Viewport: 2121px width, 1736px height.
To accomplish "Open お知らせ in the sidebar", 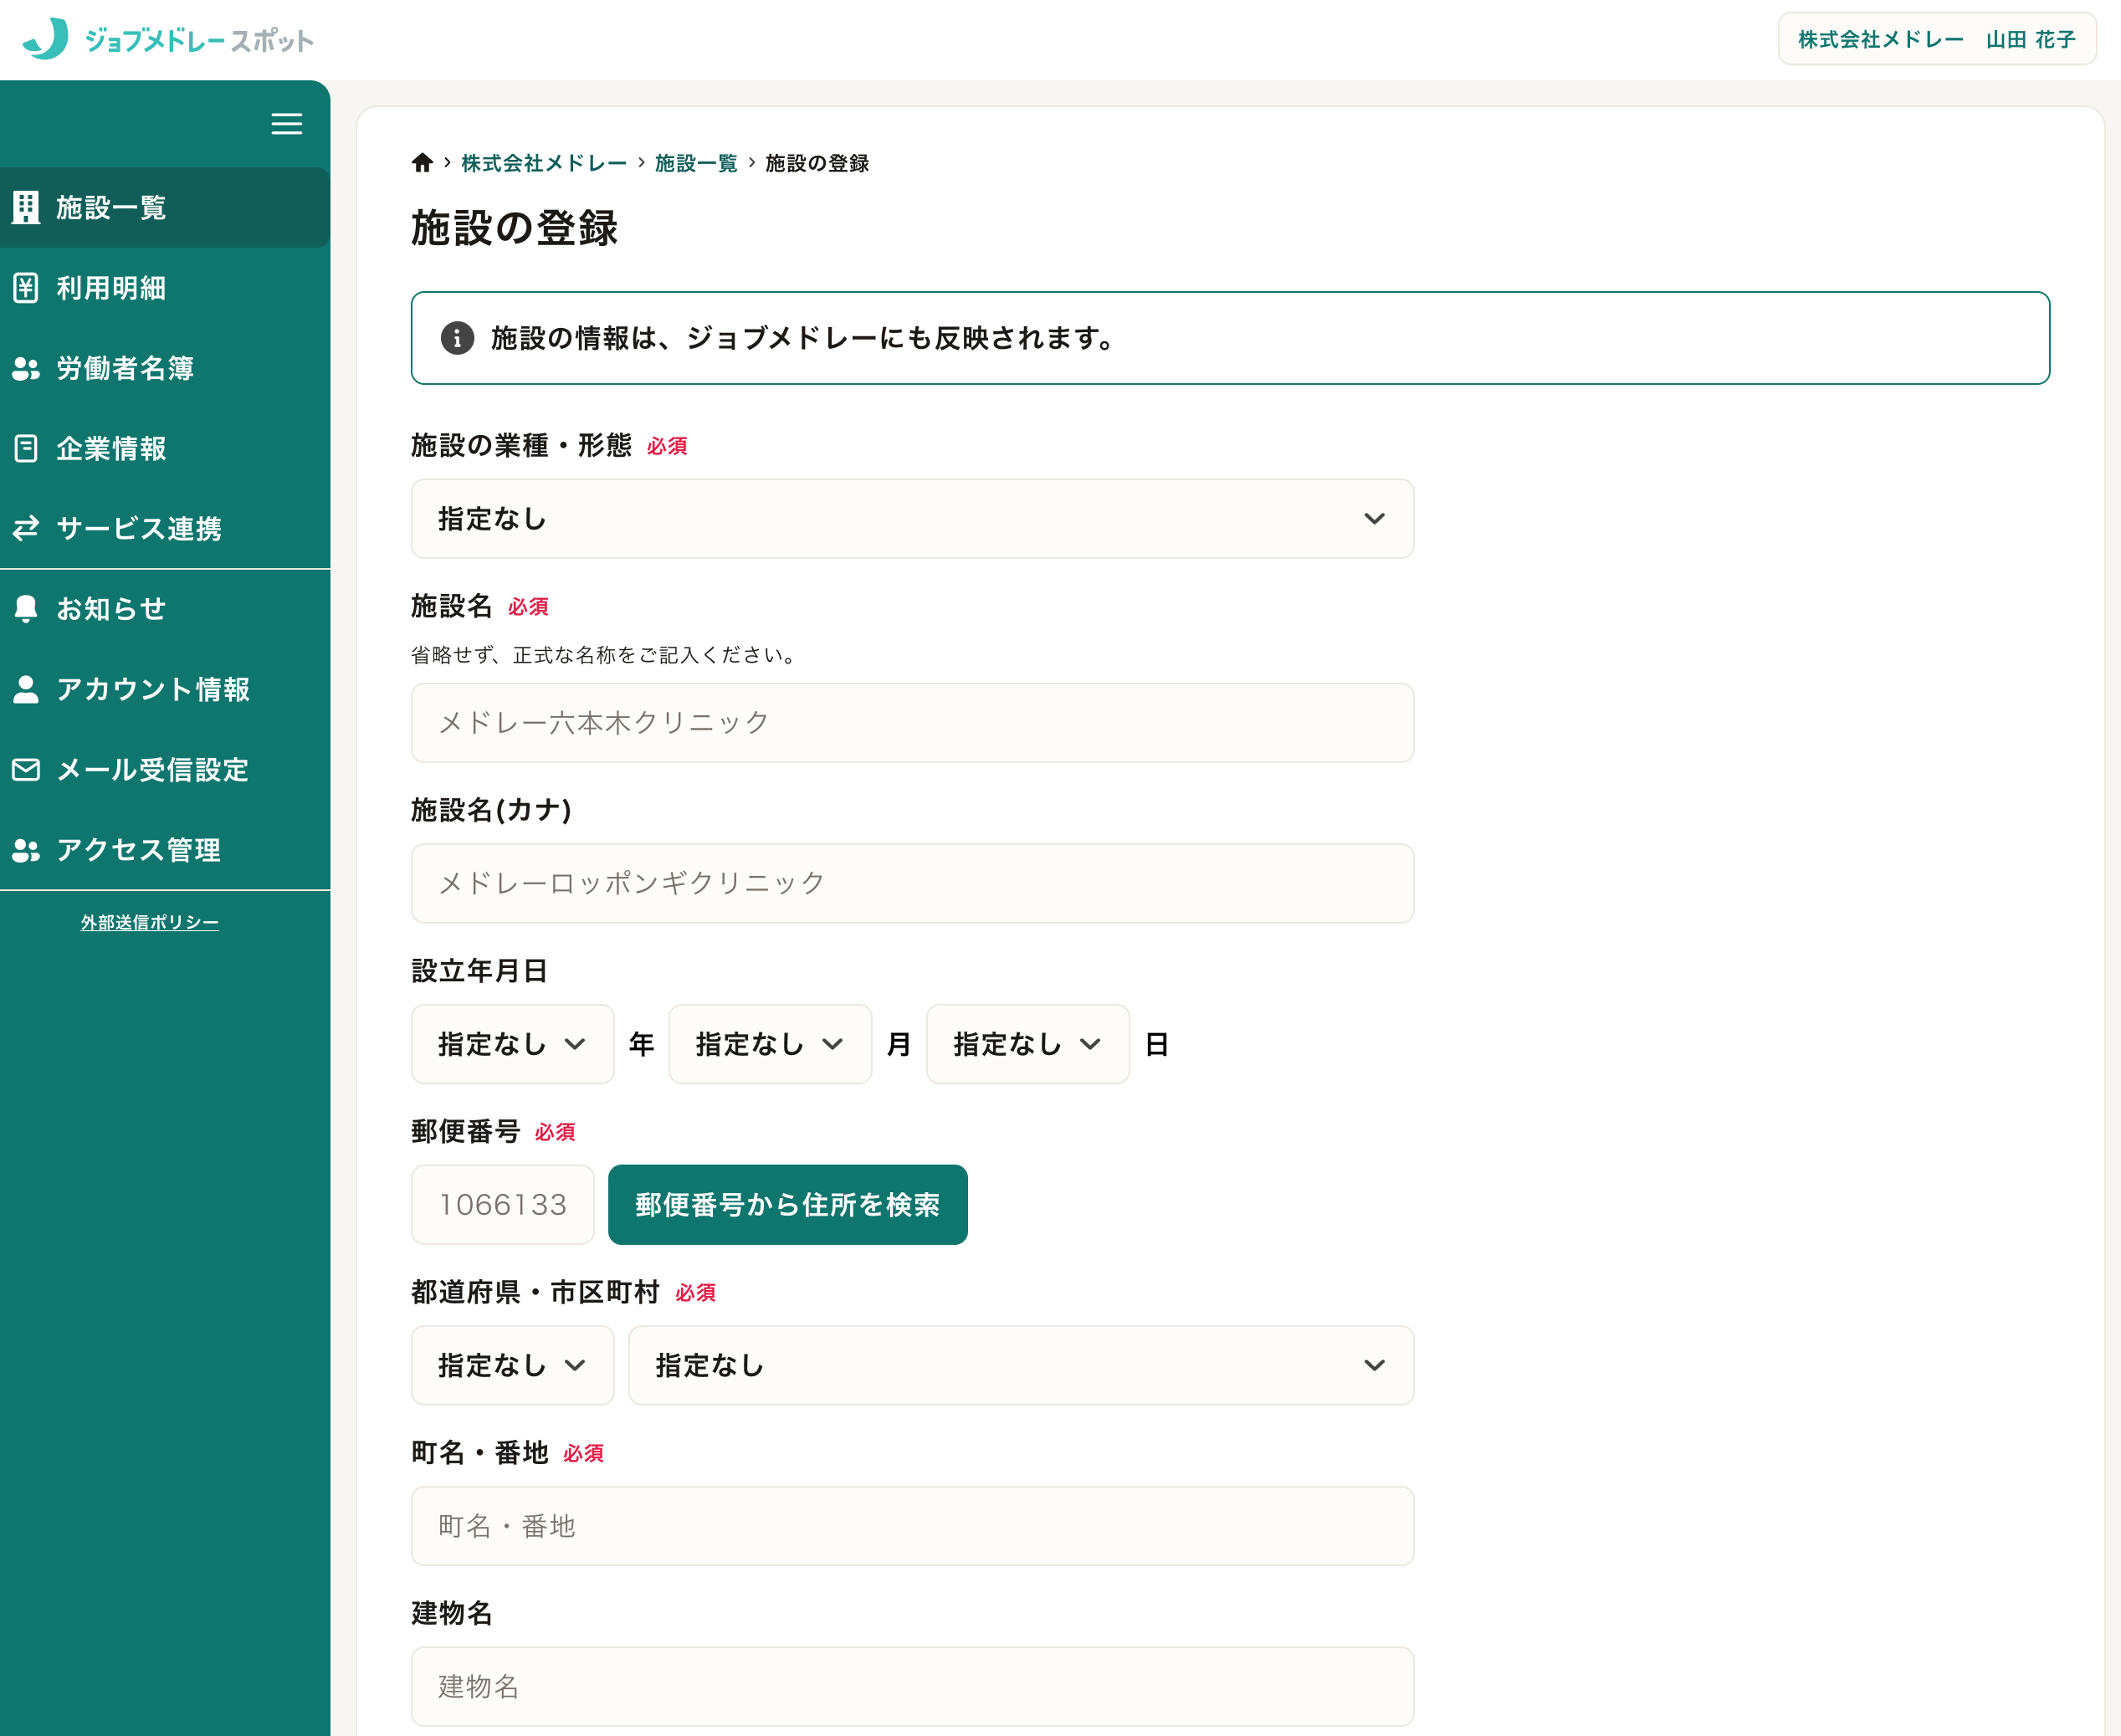I will point(165,609).
